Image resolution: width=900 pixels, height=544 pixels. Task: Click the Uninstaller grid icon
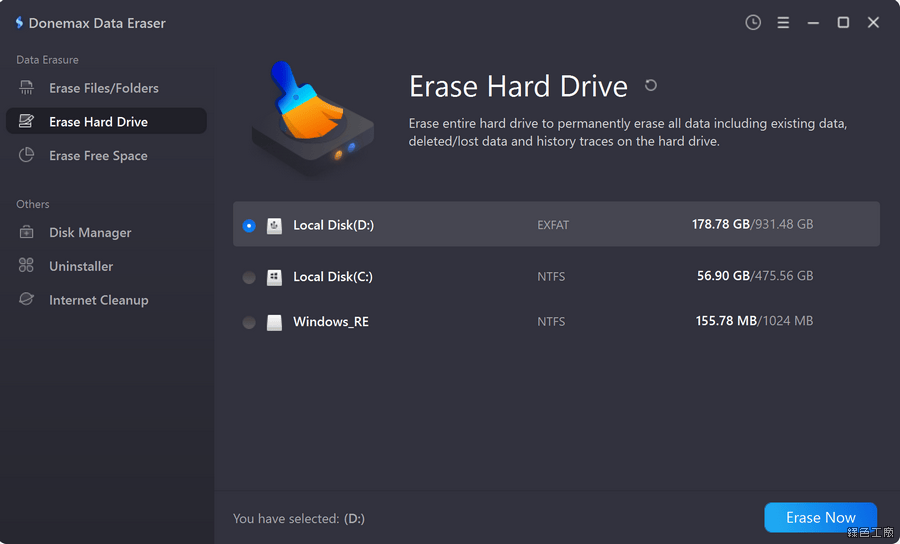tap(27, 266)
